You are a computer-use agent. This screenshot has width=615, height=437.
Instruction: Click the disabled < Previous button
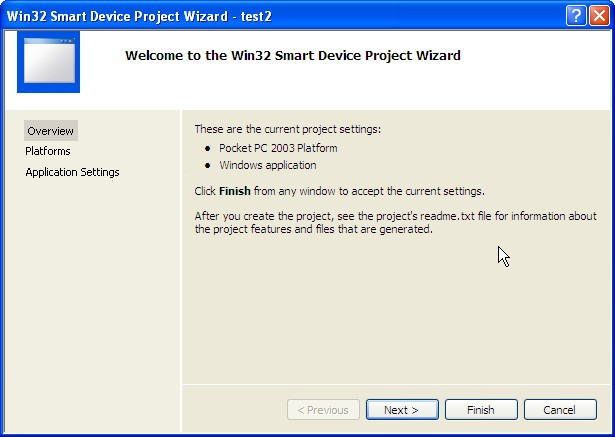(x=324, y=410)
